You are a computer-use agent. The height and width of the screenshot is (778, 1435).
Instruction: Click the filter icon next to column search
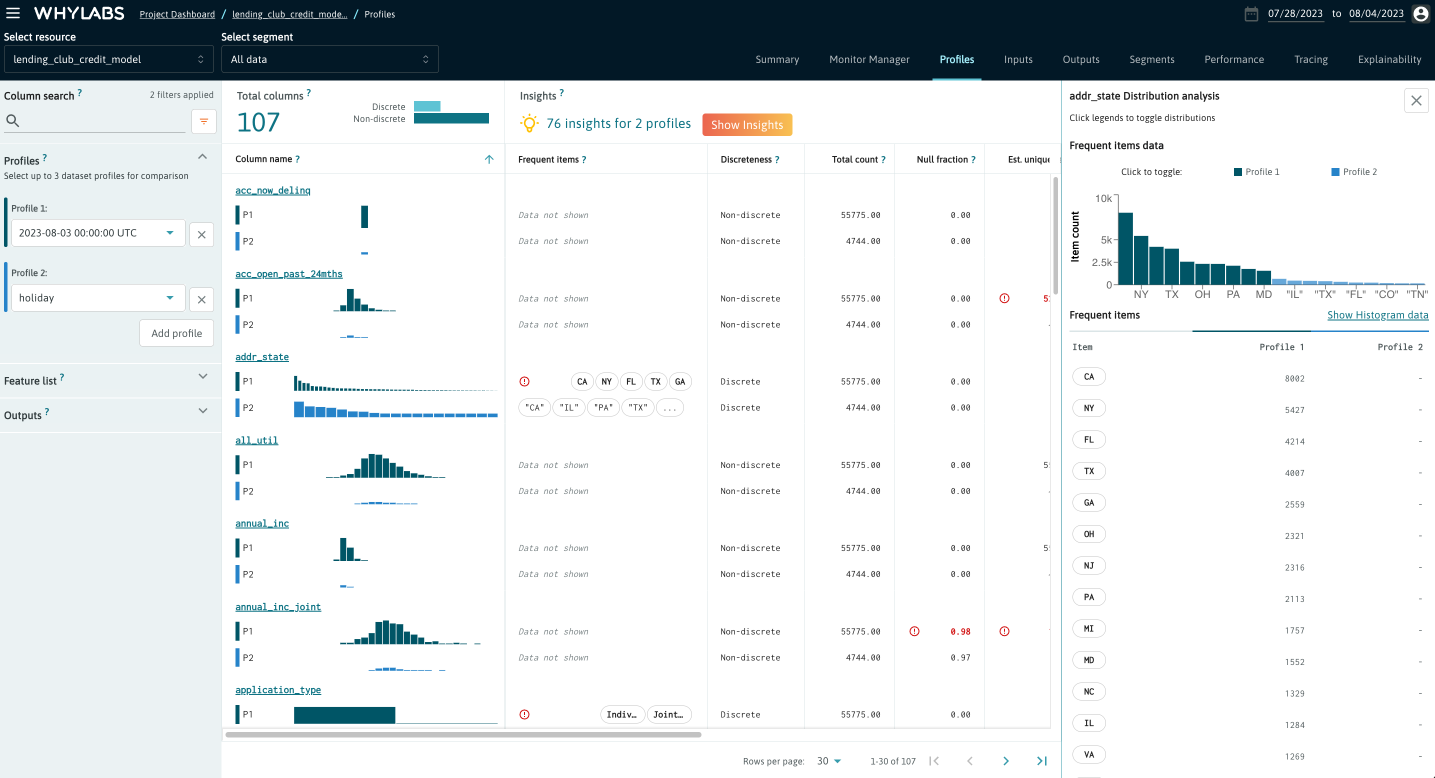tap(203, 121)
